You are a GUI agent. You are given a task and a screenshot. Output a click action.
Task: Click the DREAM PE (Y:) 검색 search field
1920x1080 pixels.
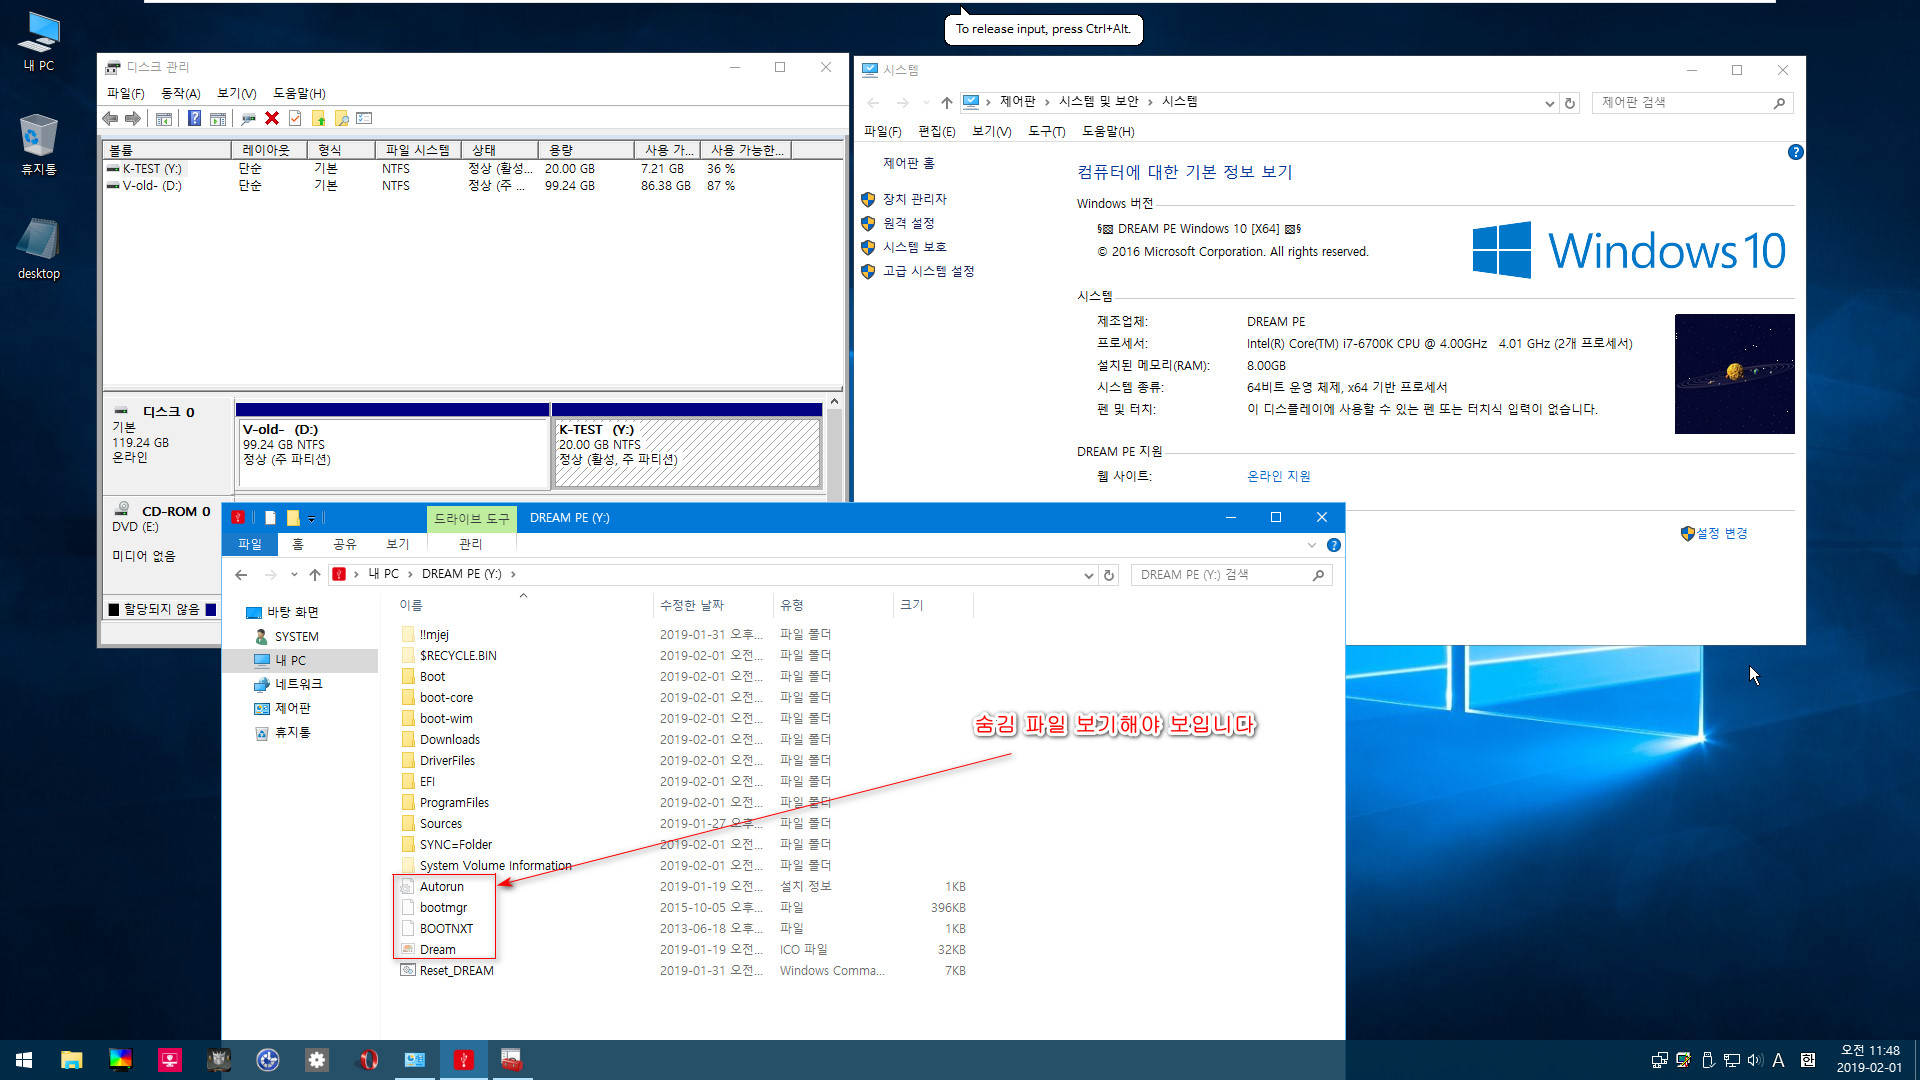pyautogui.click(x=1231, y=575)
